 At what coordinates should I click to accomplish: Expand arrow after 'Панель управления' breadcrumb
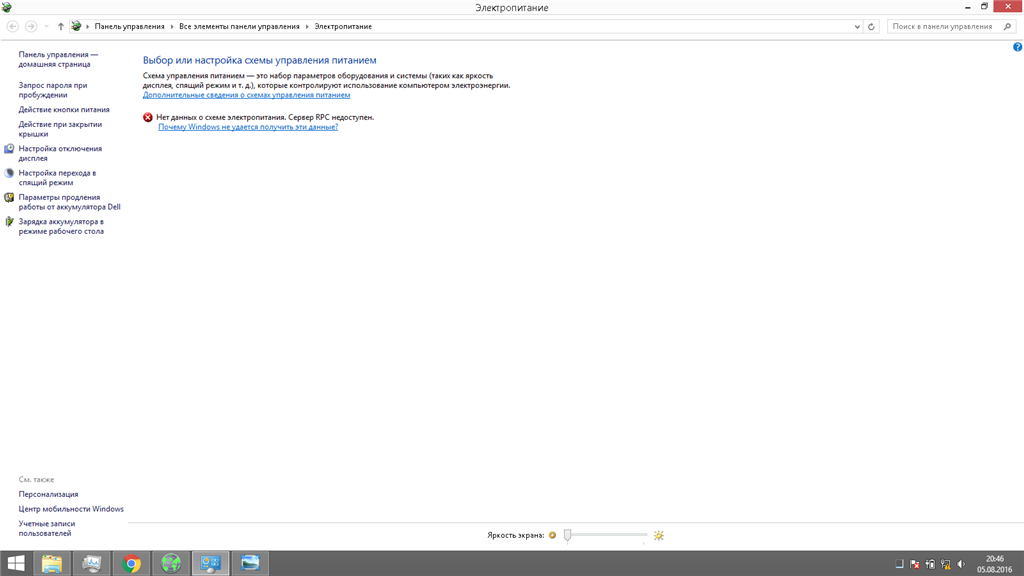click(172, 27)
